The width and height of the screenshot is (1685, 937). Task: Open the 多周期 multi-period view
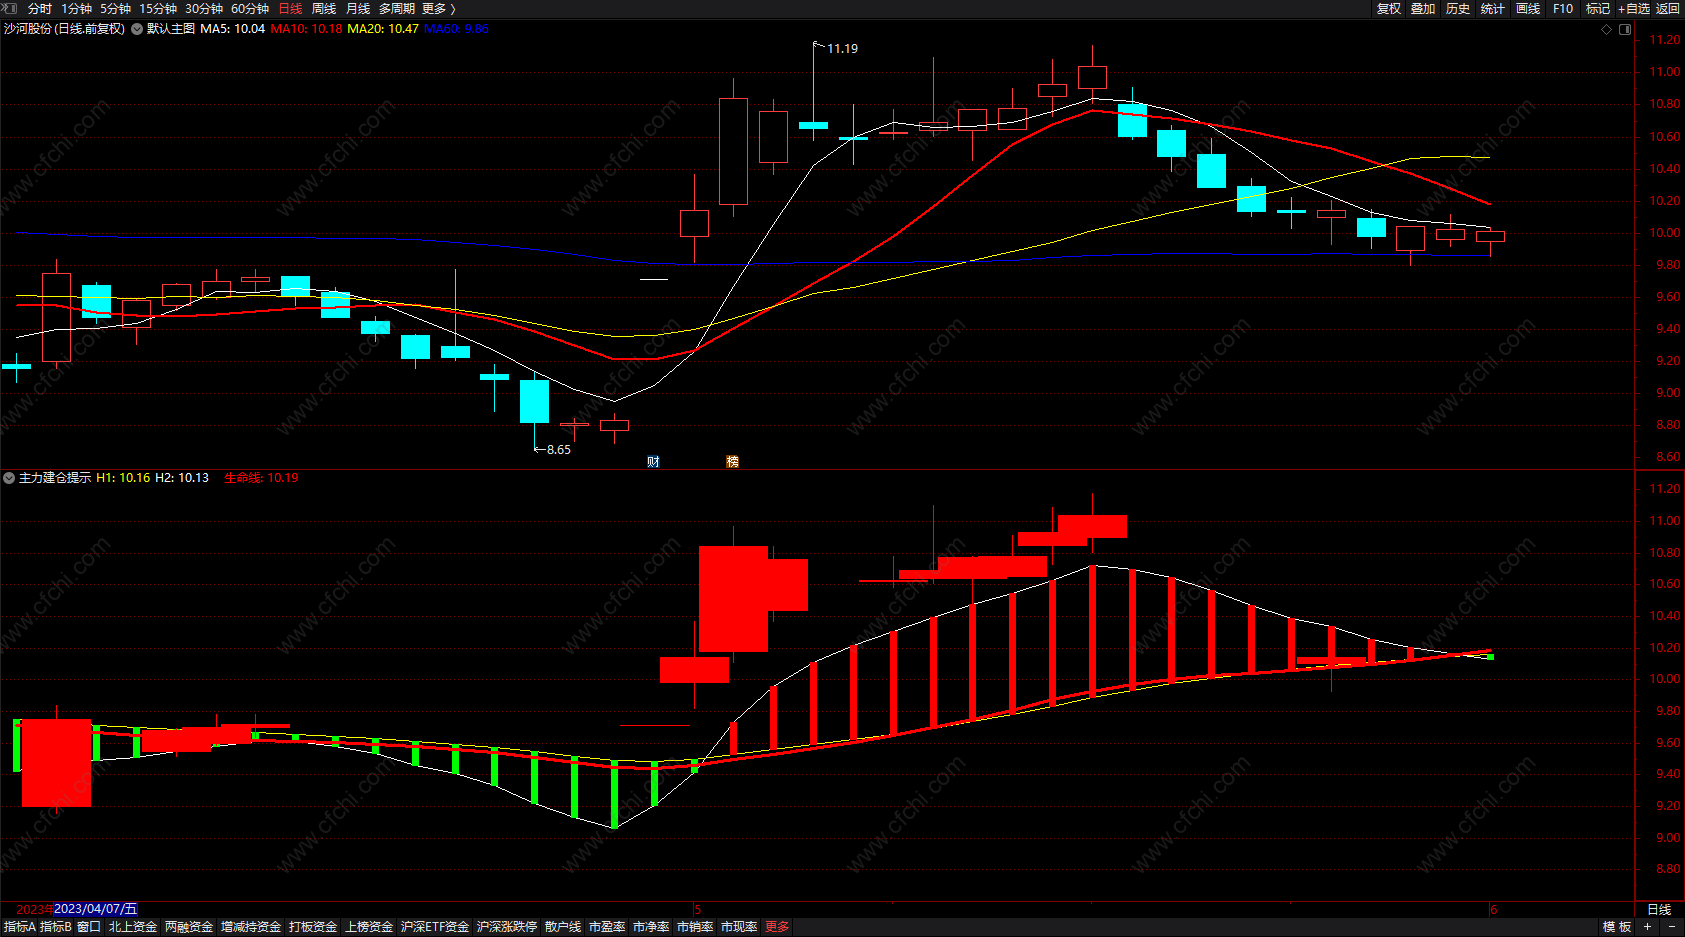(x=397, y=8)
